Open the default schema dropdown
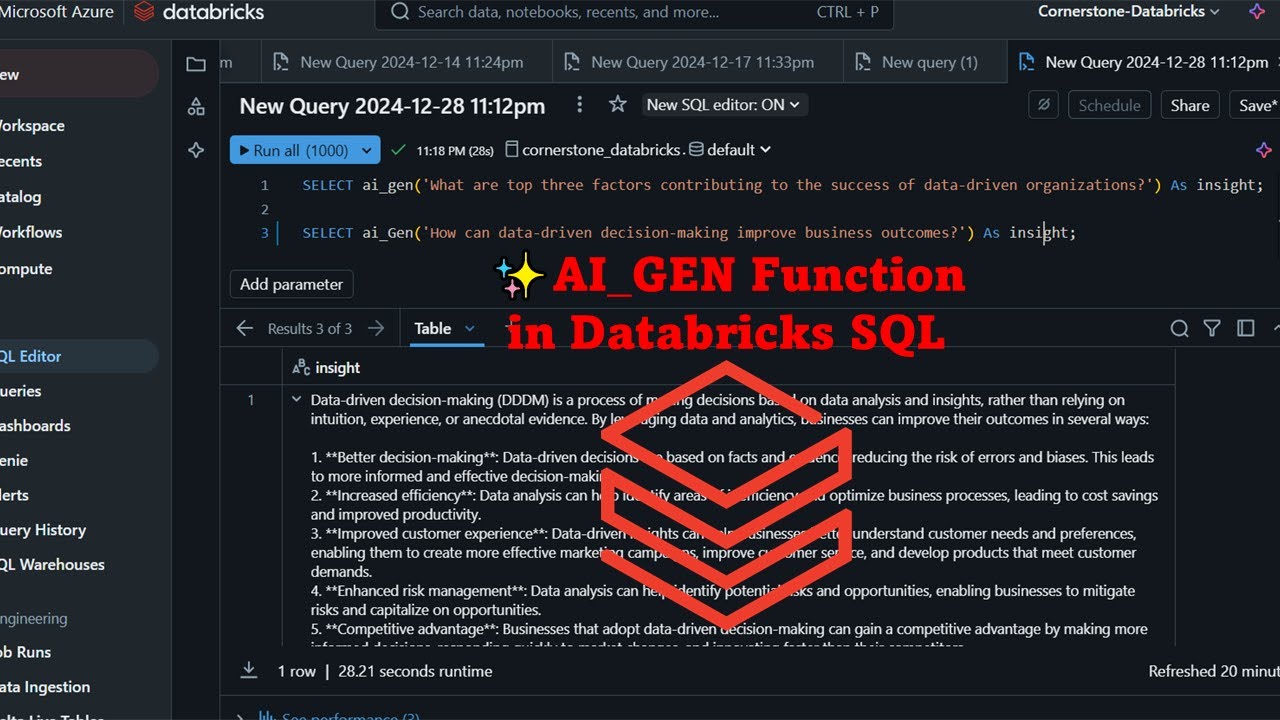The width and height of the screenshot is (1280, 720). pos(731,150)
